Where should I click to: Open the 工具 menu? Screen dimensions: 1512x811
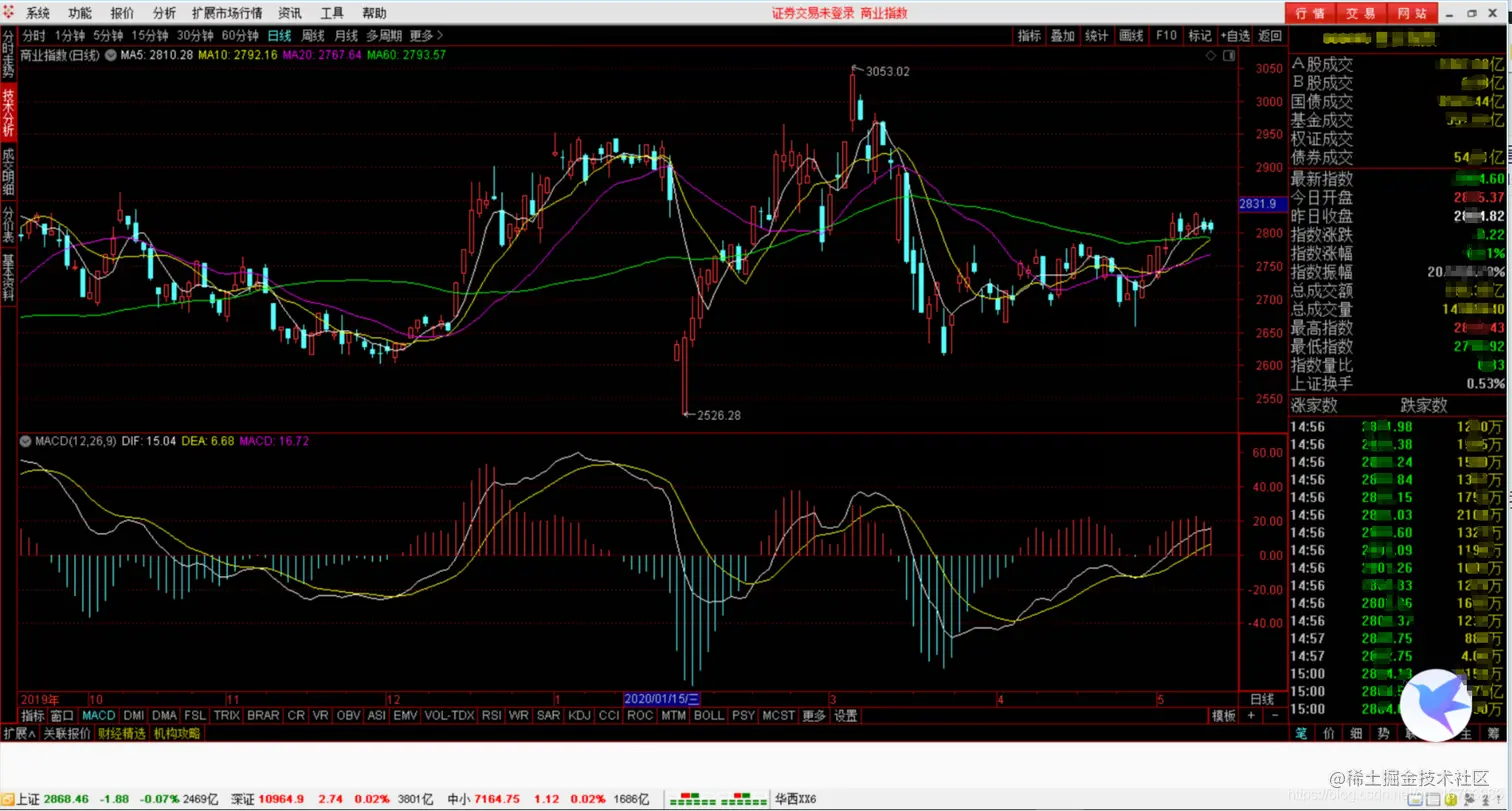pos(332,13)
